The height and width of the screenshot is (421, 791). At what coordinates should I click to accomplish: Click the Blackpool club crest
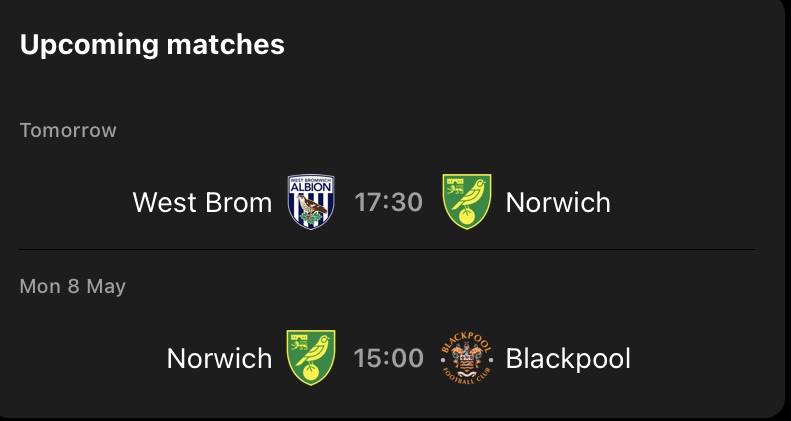click(x=466, y=358)
